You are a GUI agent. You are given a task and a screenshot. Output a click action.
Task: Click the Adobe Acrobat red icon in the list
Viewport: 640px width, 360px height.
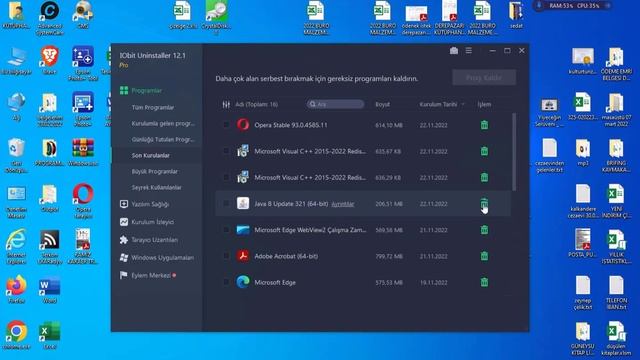coord(243,256)
